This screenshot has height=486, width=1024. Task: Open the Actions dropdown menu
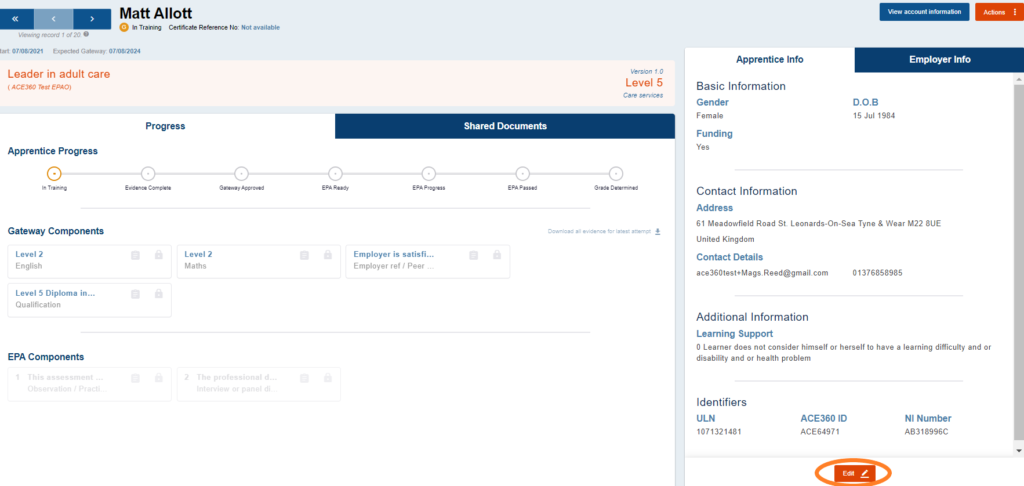tap(997, 12)
